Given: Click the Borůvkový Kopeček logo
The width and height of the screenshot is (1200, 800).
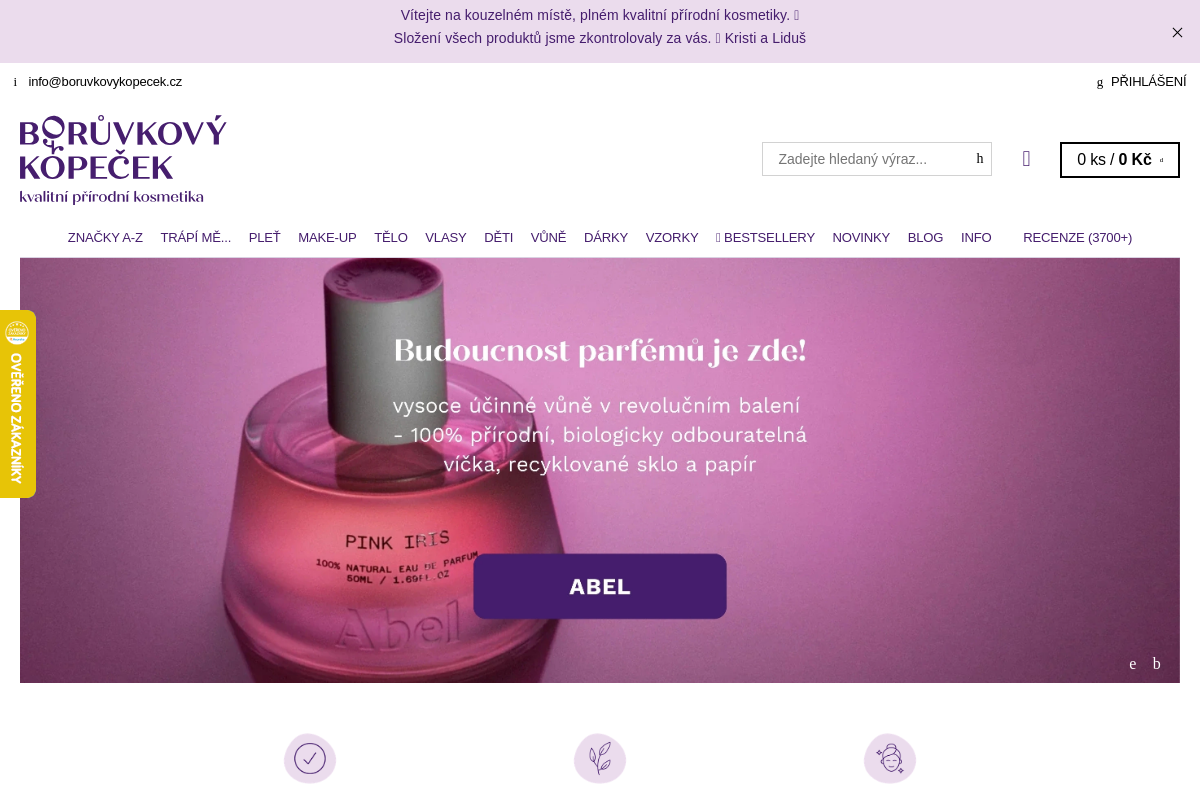Looking at the screenshot, I should click(x=123, y=160).
